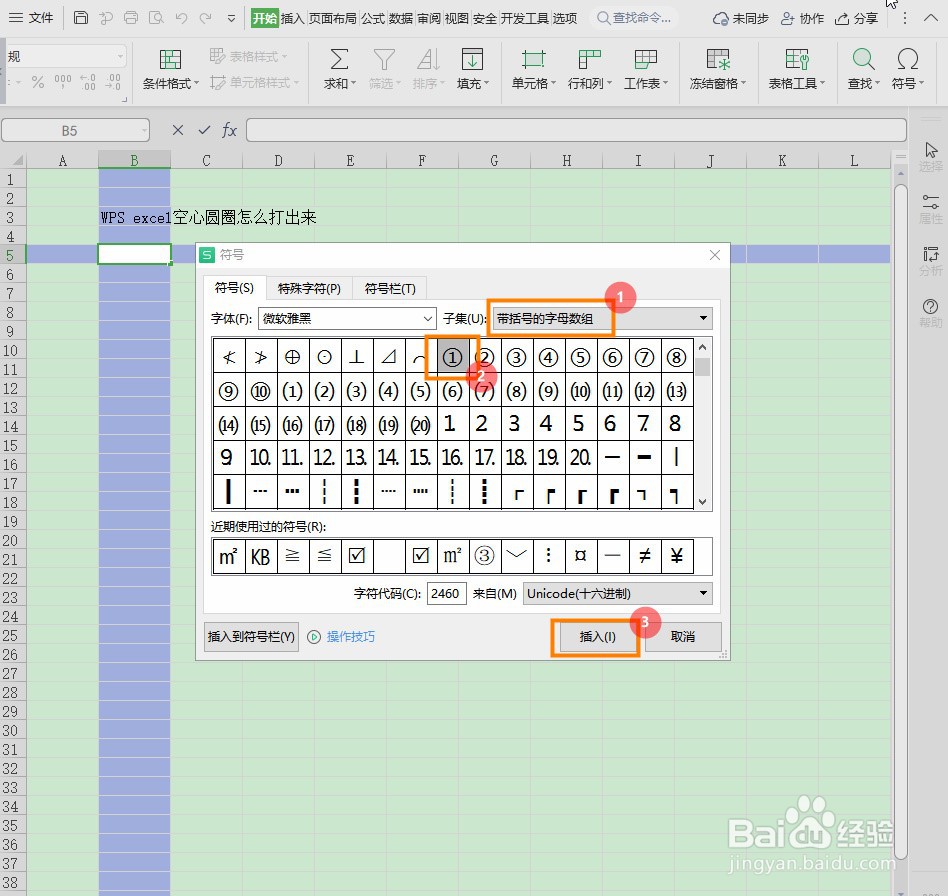Open the 文件 file menu
The image size is (948, 896).
(31, 18)
